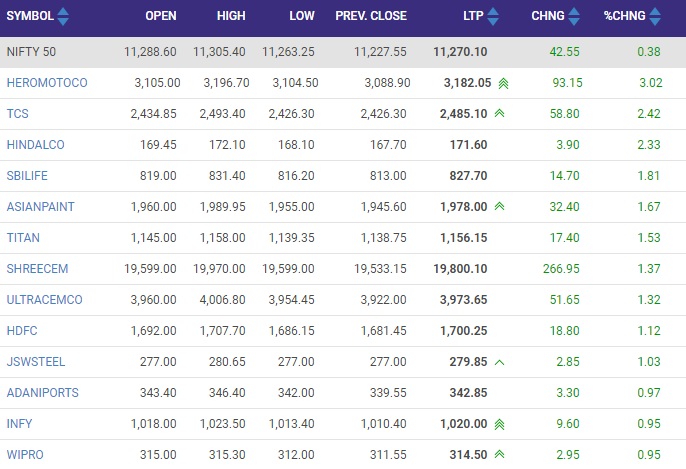Open the HEROMOTOCO stock link
This screenshot has width=686, height=469.
click(x=47, y=83)
